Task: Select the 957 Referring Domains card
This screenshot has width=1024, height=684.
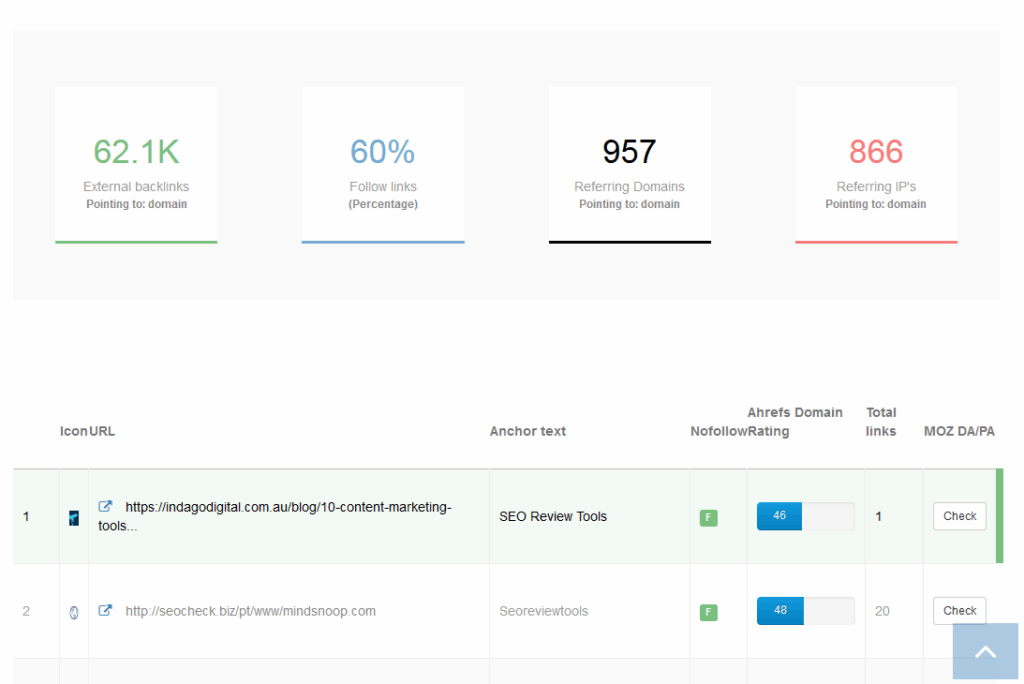Action: point(630,165)
